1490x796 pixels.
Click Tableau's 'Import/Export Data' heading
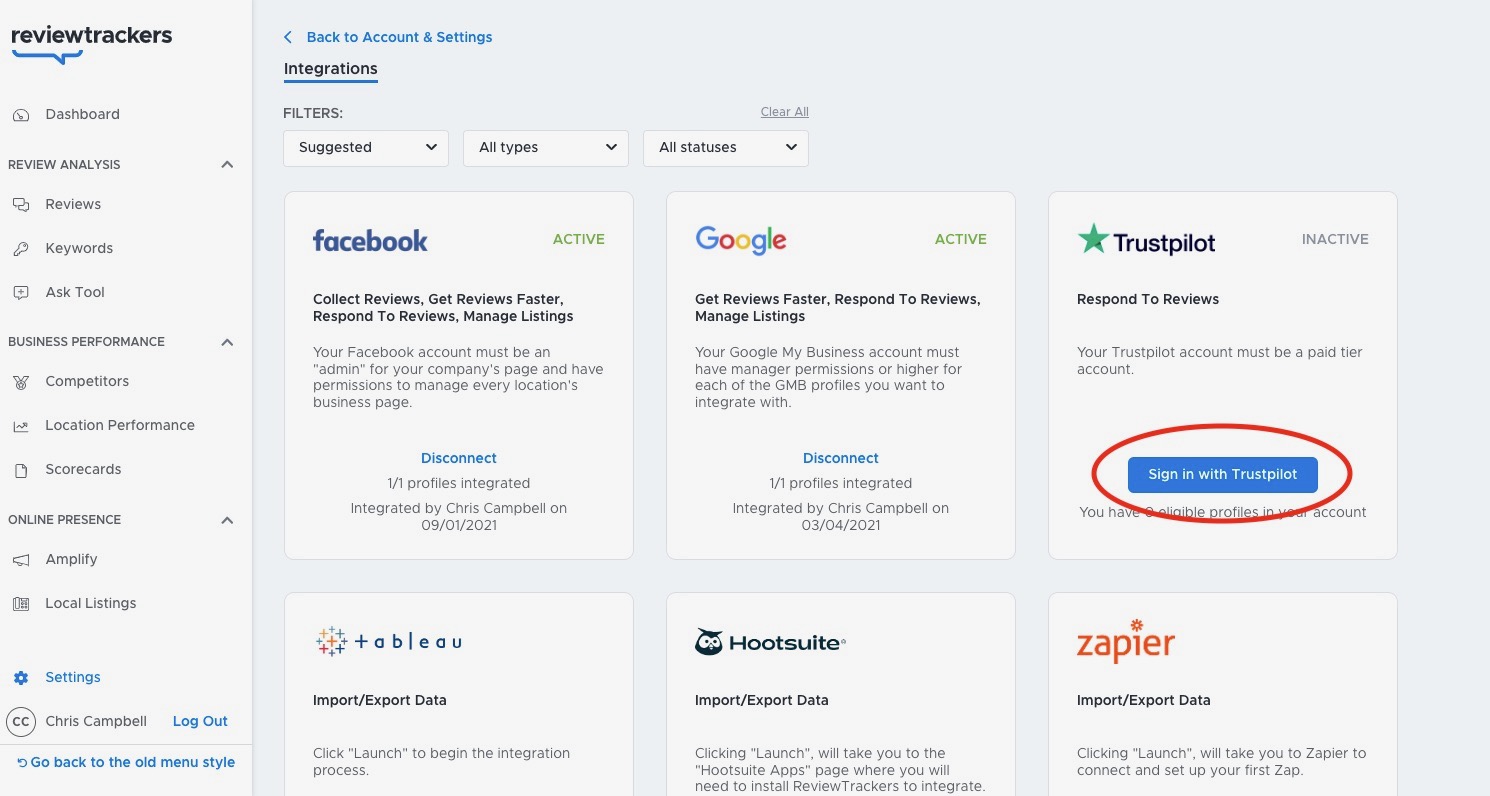pyautogui.click(x=380, y=700)
